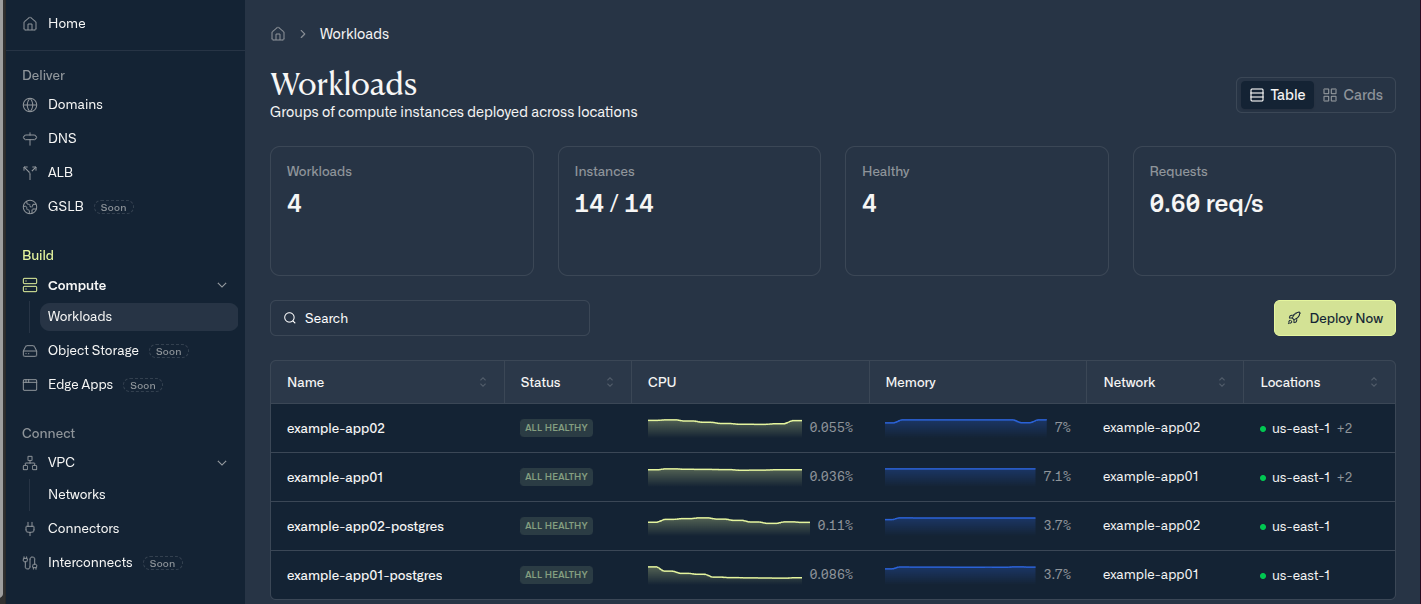Click the Compute server icon
The height and width of the screenshot is (604, 1421).
(30, 285)
